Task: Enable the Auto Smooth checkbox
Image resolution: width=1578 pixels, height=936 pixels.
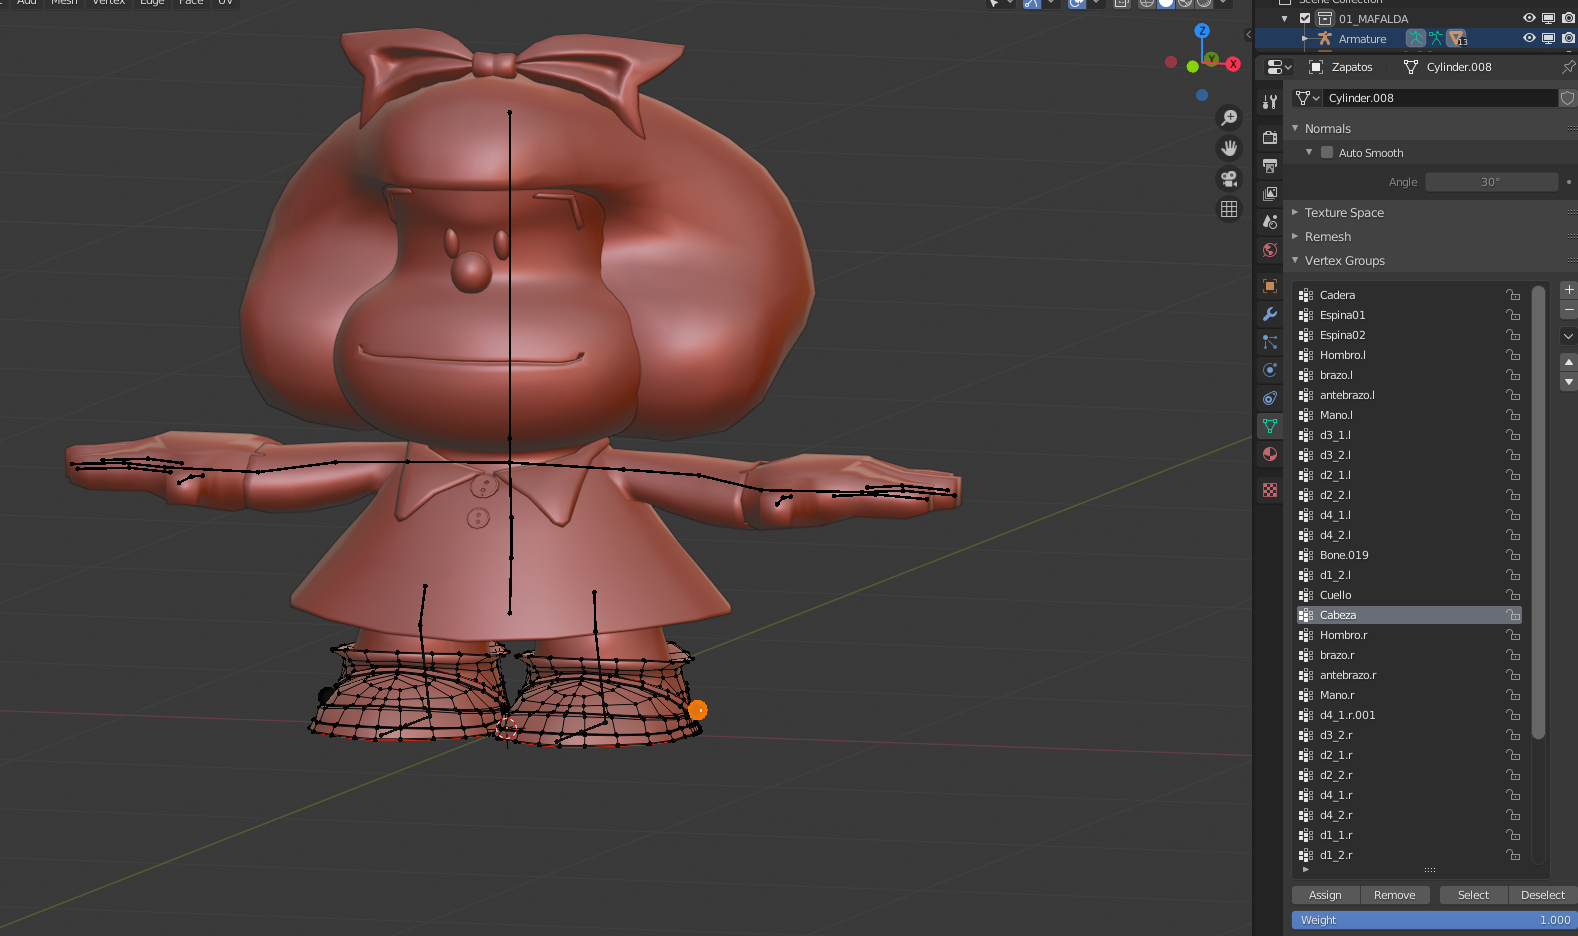Action: coord(1327,152)
